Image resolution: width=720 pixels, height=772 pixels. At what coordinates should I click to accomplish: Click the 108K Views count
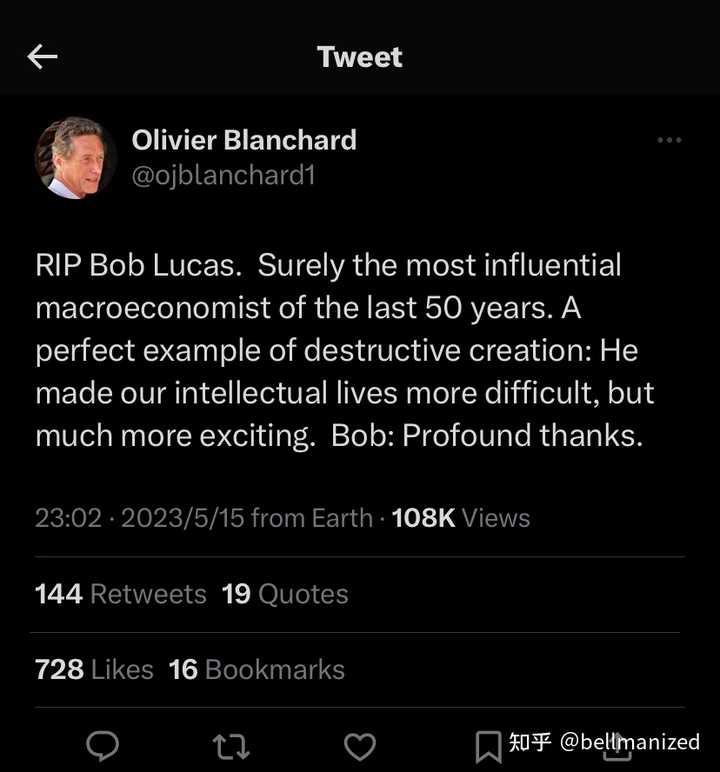pos(461,518)
